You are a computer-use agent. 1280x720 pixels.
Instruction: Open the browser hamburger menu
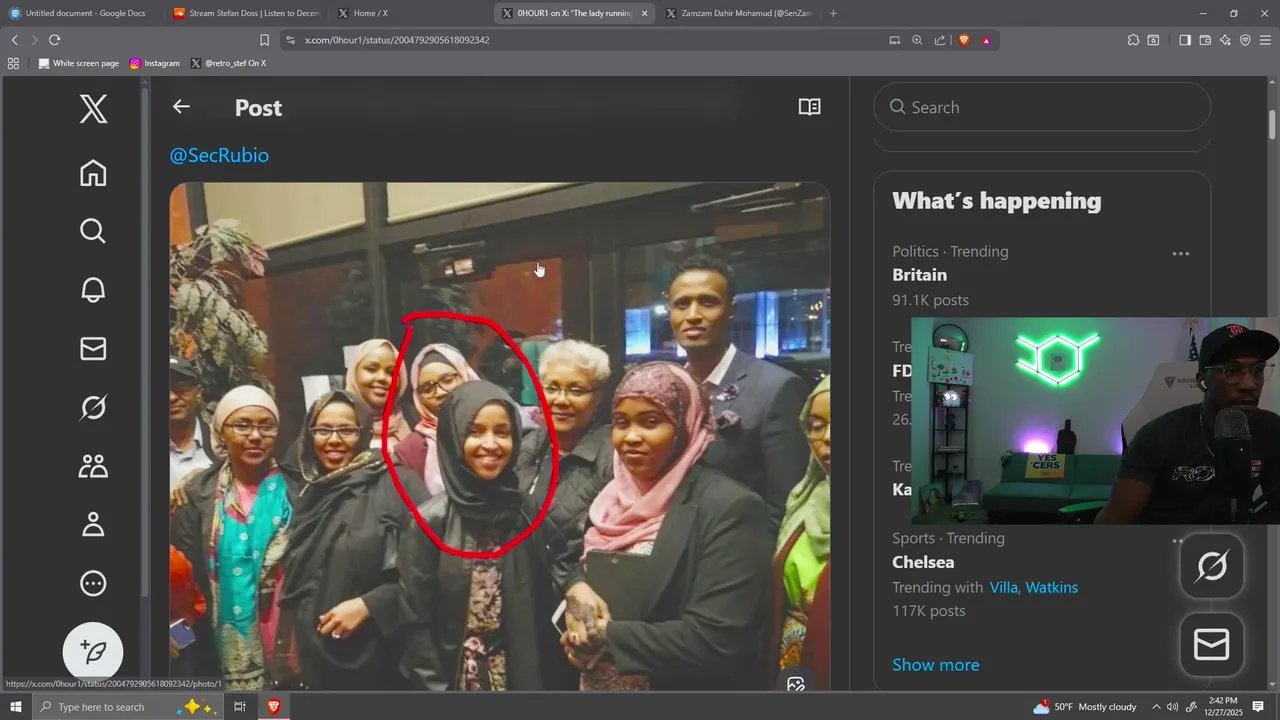[x=1265, y=40]
